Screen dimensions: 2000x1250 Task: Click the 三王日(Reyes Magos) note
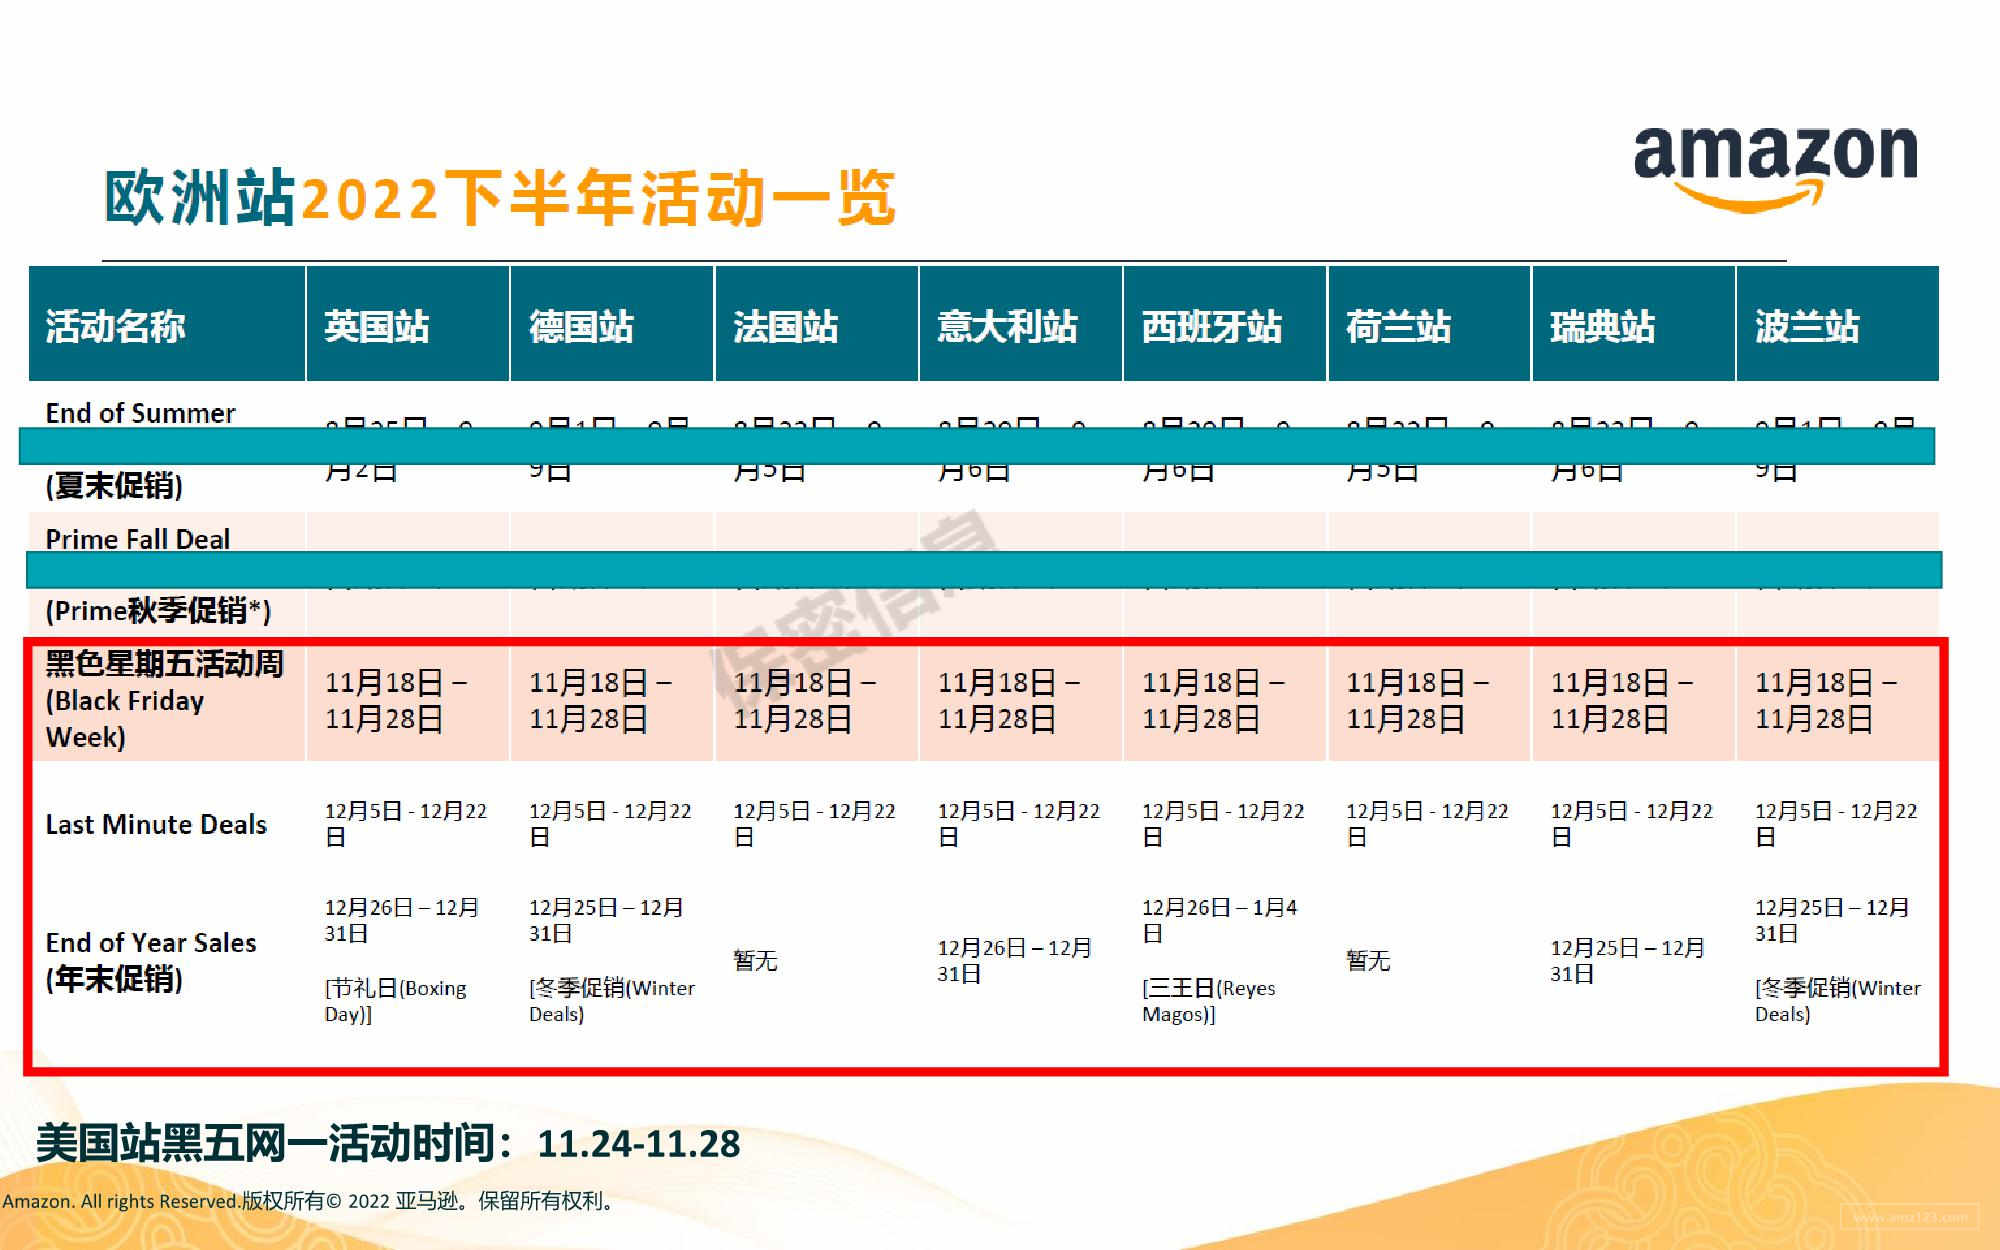click(1209, 1000)
